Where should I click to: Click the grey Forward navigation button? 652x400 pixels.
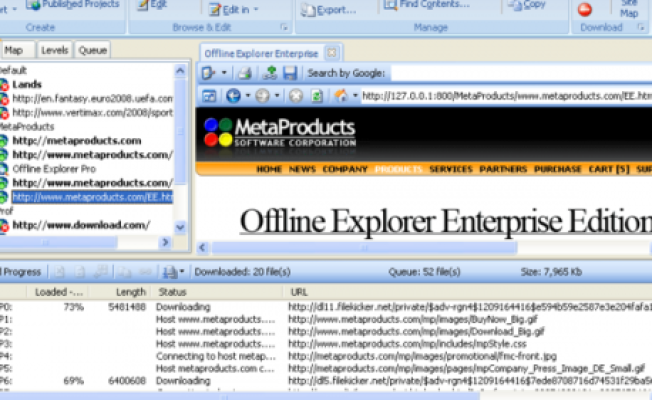(x=262, y=96)
